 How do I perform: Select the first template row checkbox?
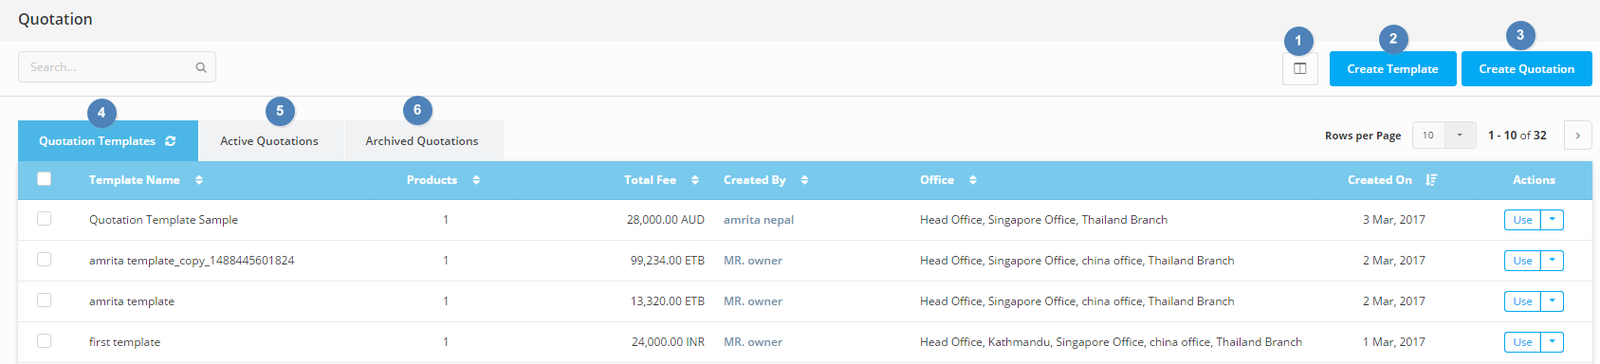click(44, 341)
